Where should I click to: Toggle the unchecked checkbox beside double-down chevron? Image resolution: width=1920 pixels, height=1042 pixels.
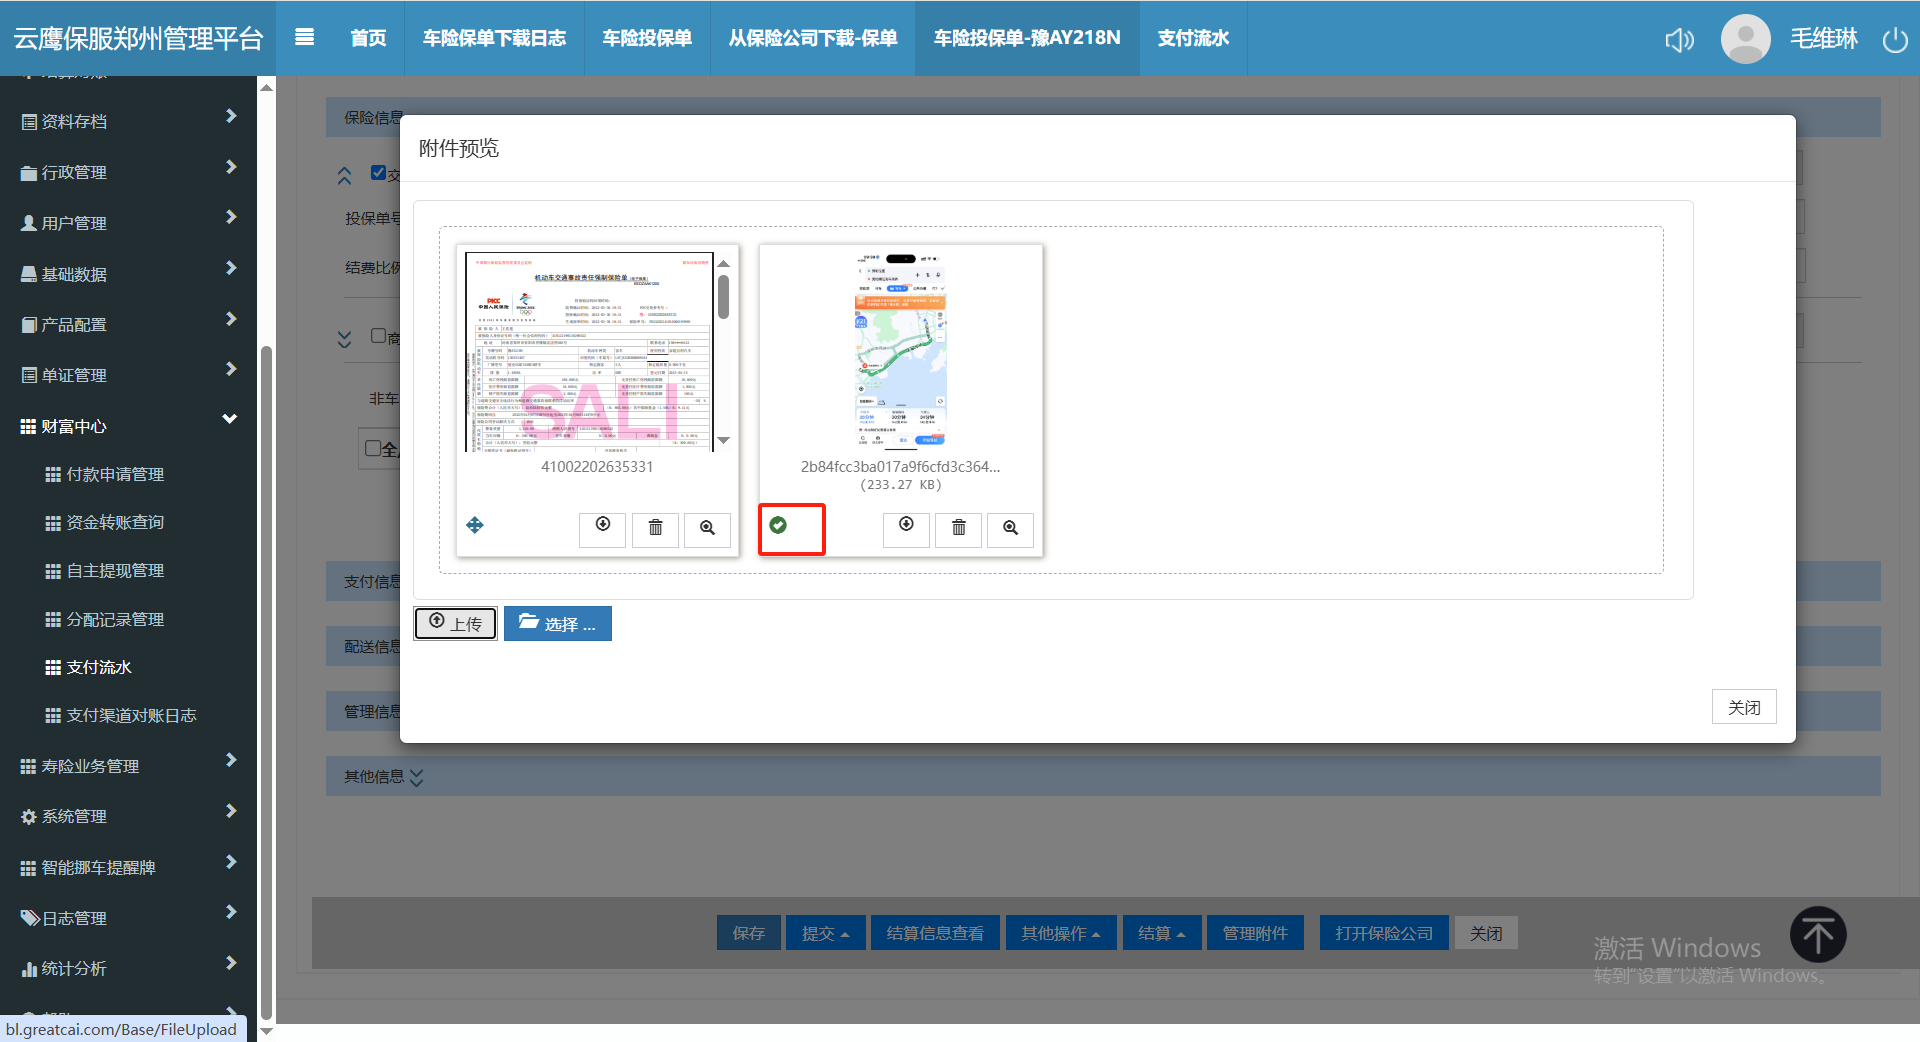378,336
